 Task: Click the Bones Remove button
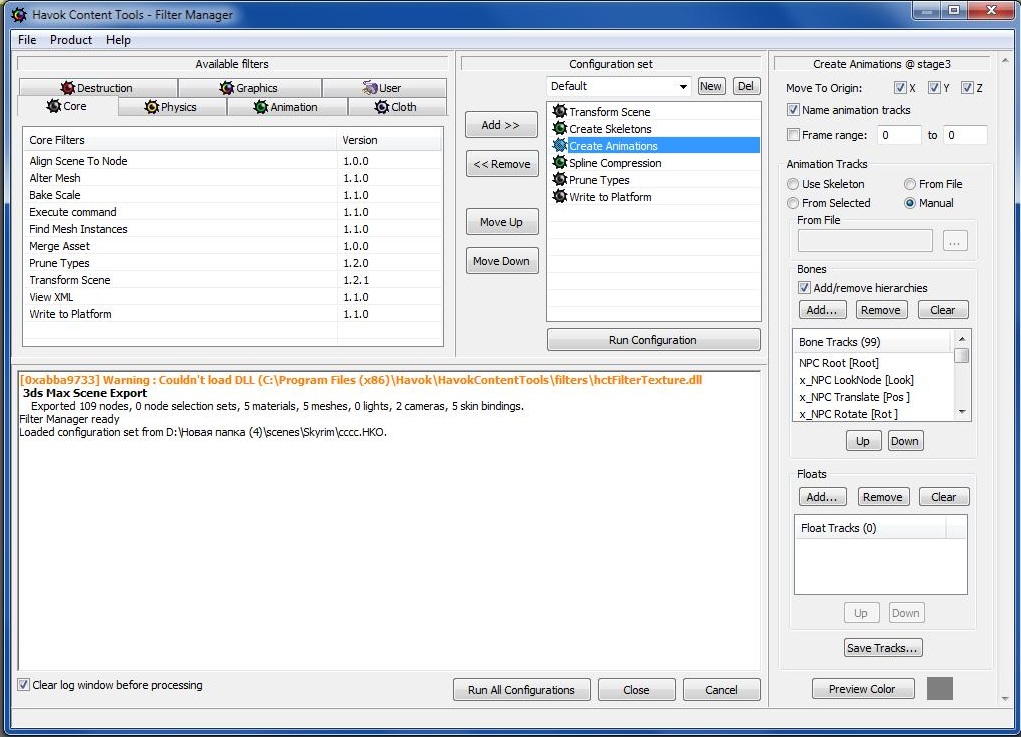[881, 310]
